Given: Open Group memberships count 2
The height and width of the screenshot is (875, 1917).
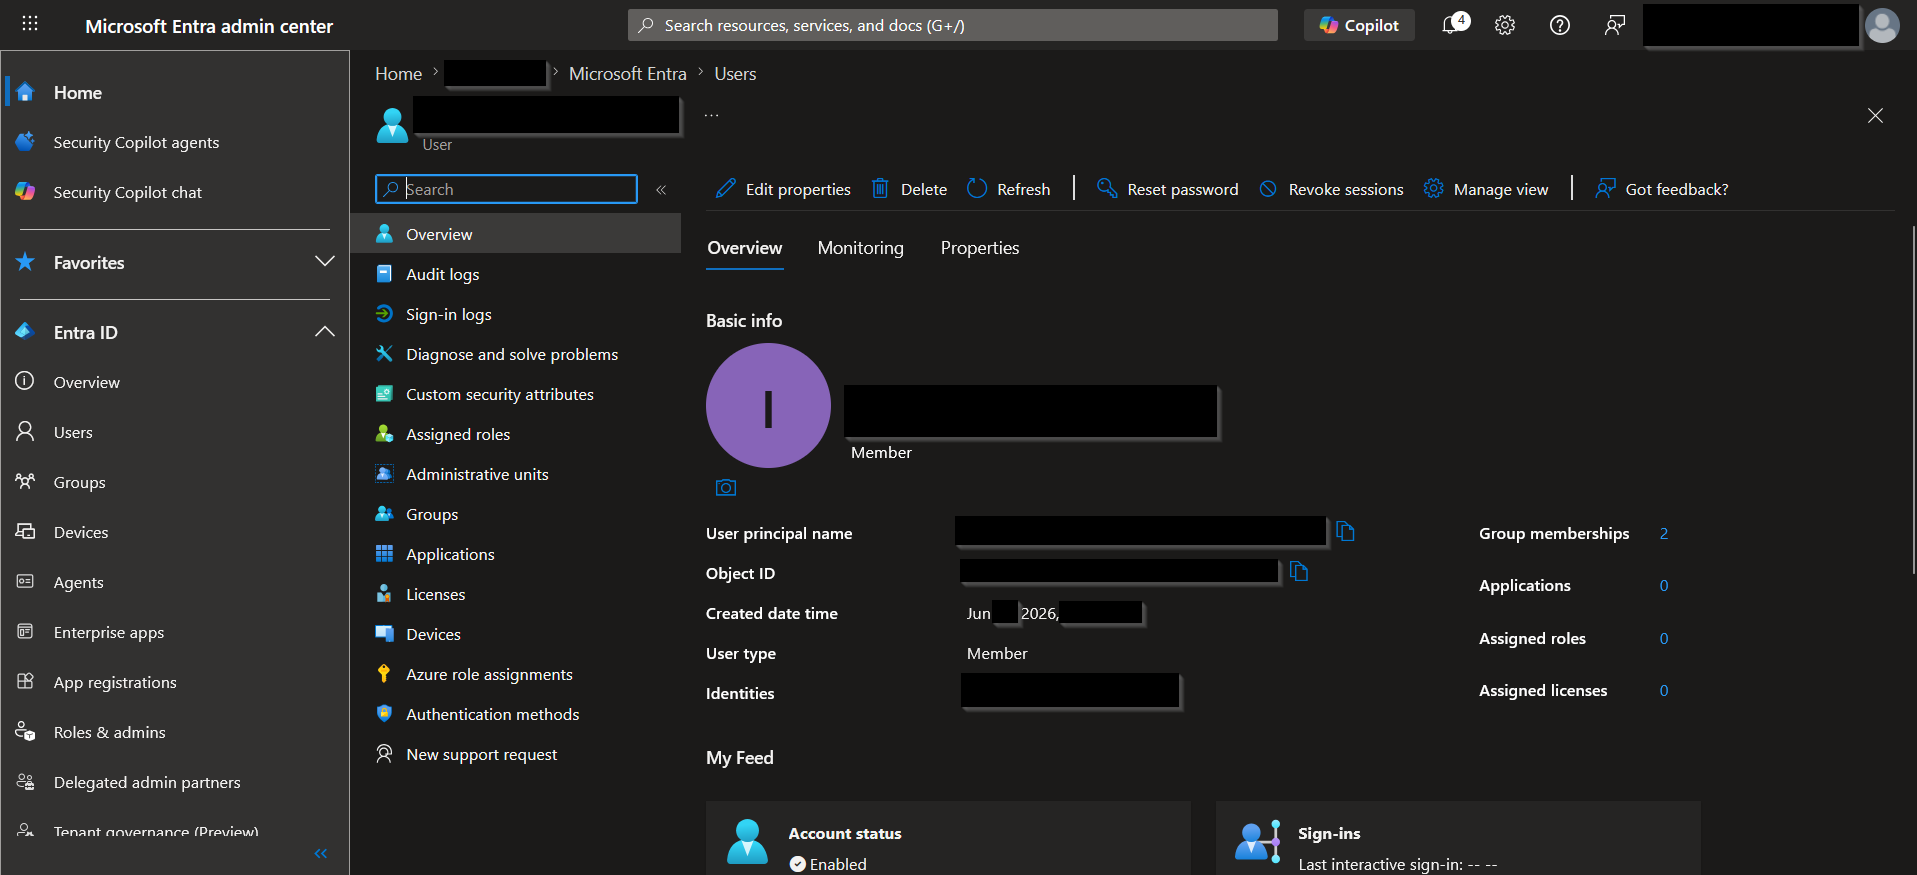Looking at the screenshot, I should pos(1664,534).
